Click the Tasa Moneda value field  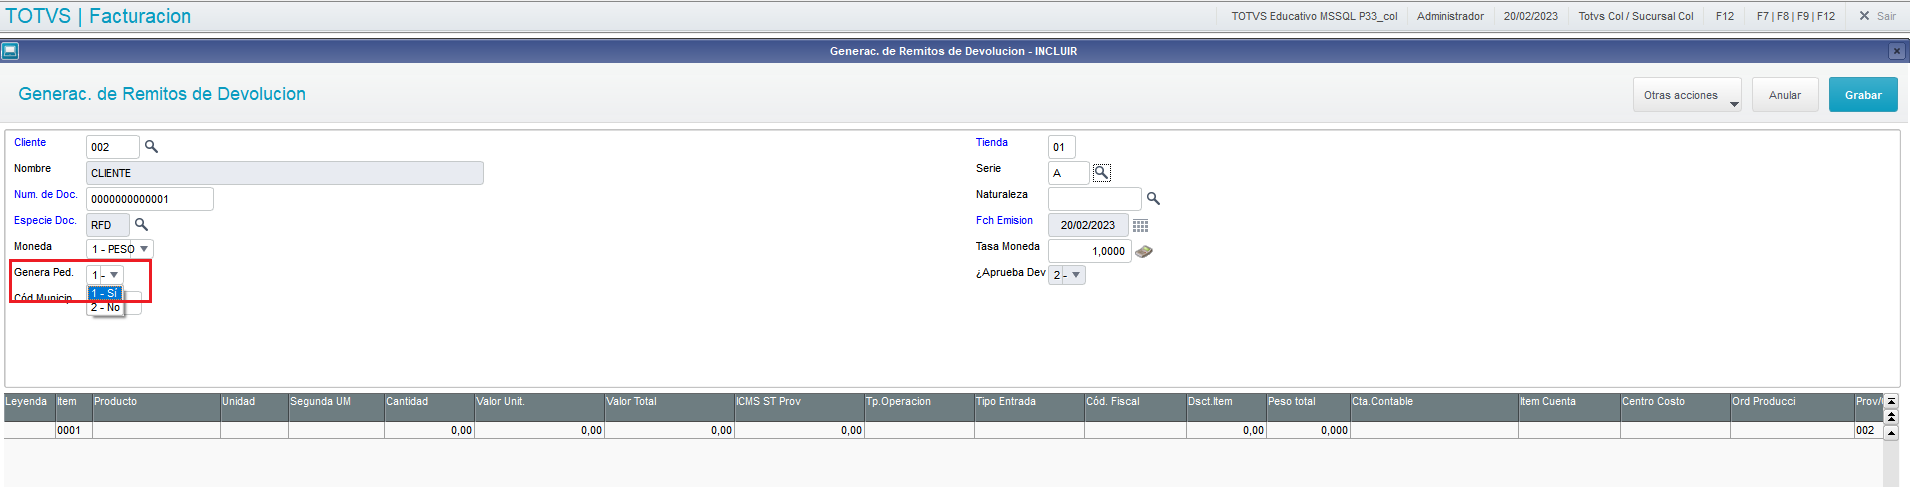[x=1090, y=251]
